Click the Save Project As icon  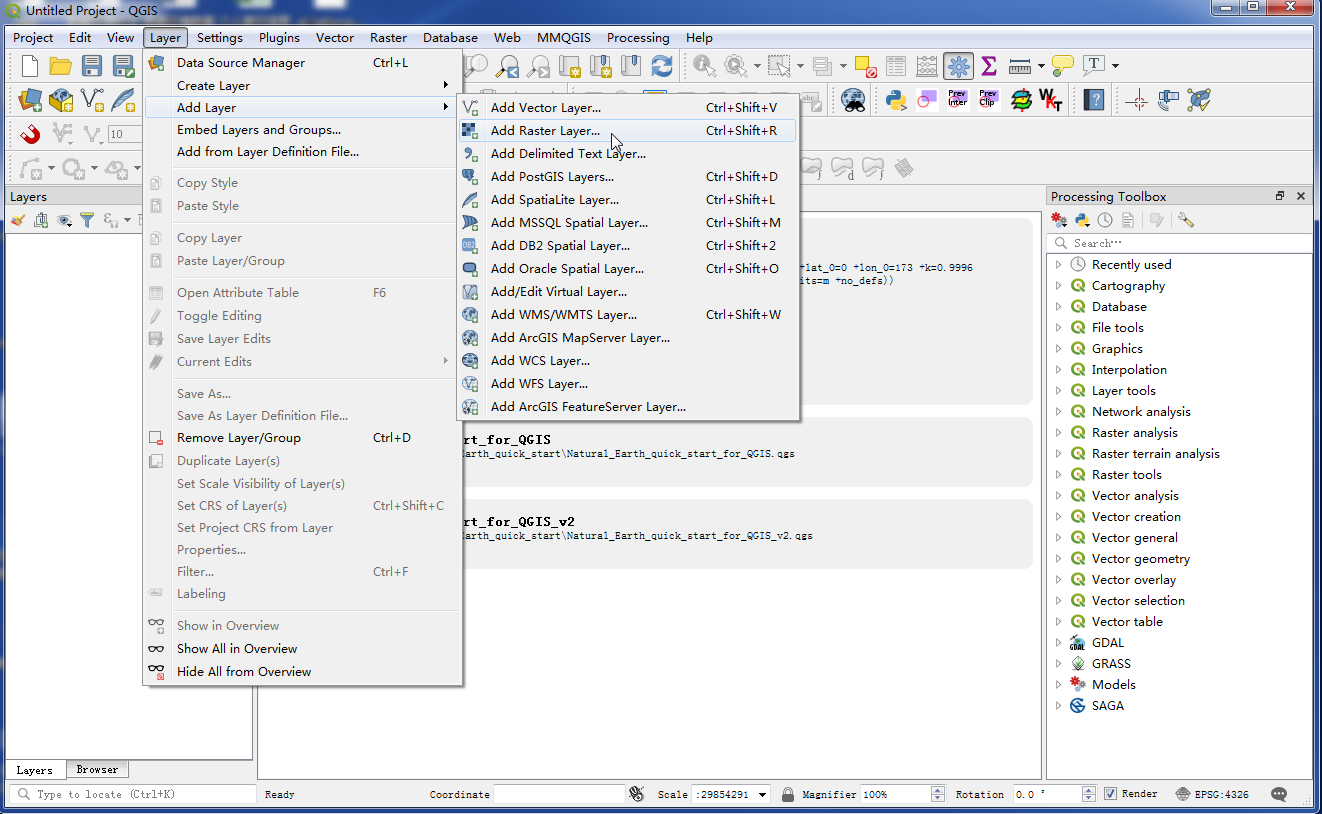coord(123,67)
